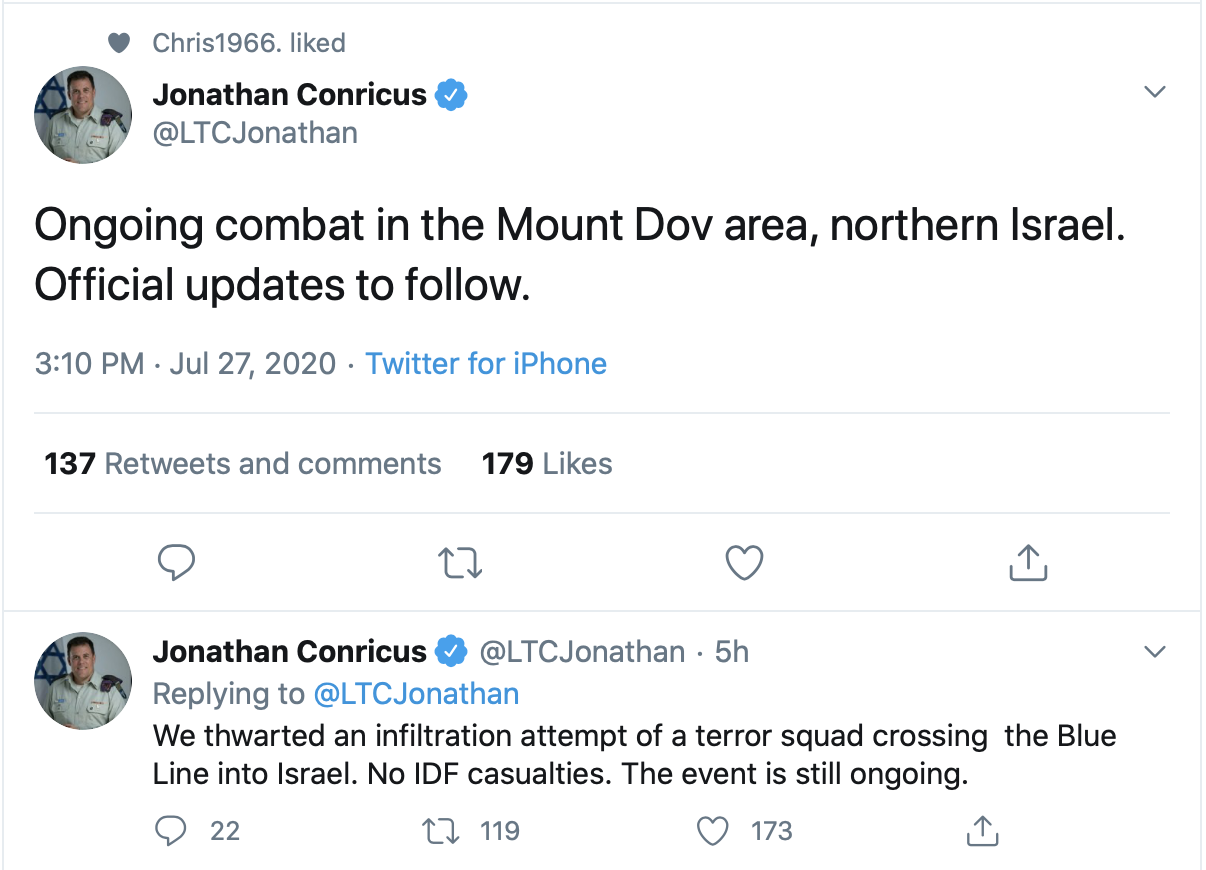Click reply icon showing 22 replies
The height and width of the screenshot is (870, 1206).
point(173,830)
